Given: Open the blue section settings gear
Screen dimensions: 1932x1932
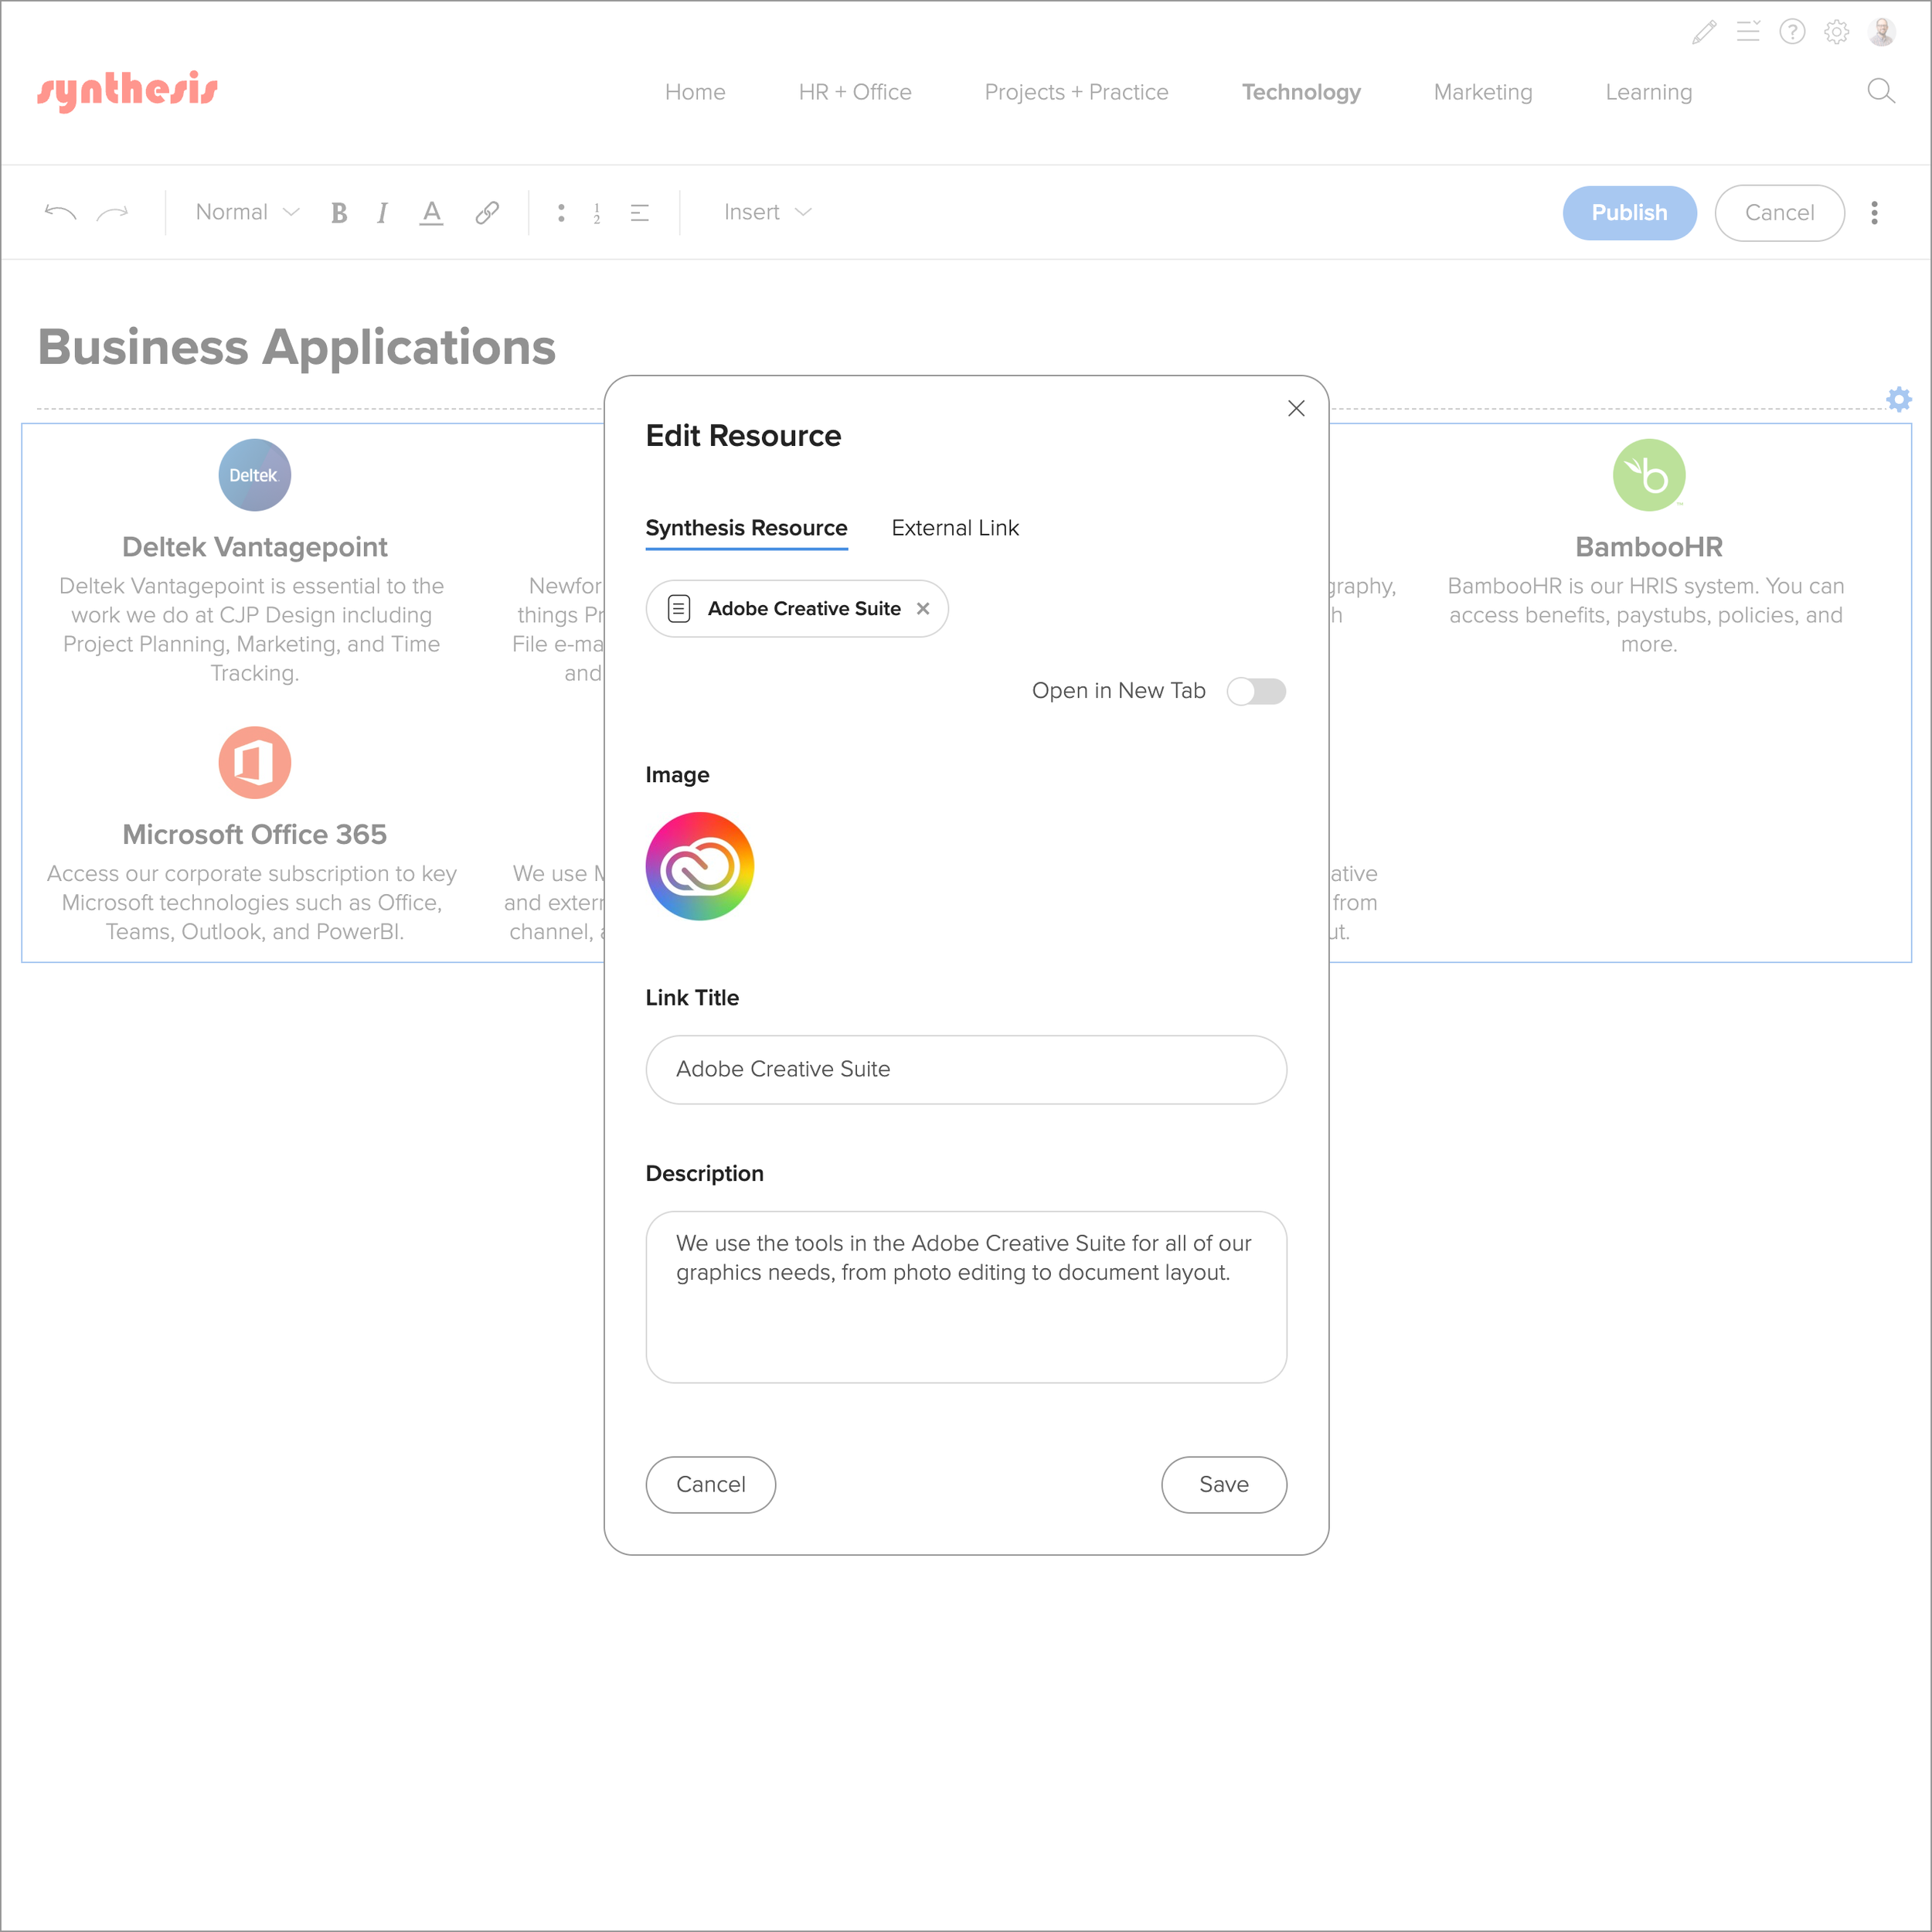Looking at the screenshot, I should (1898, 399).
